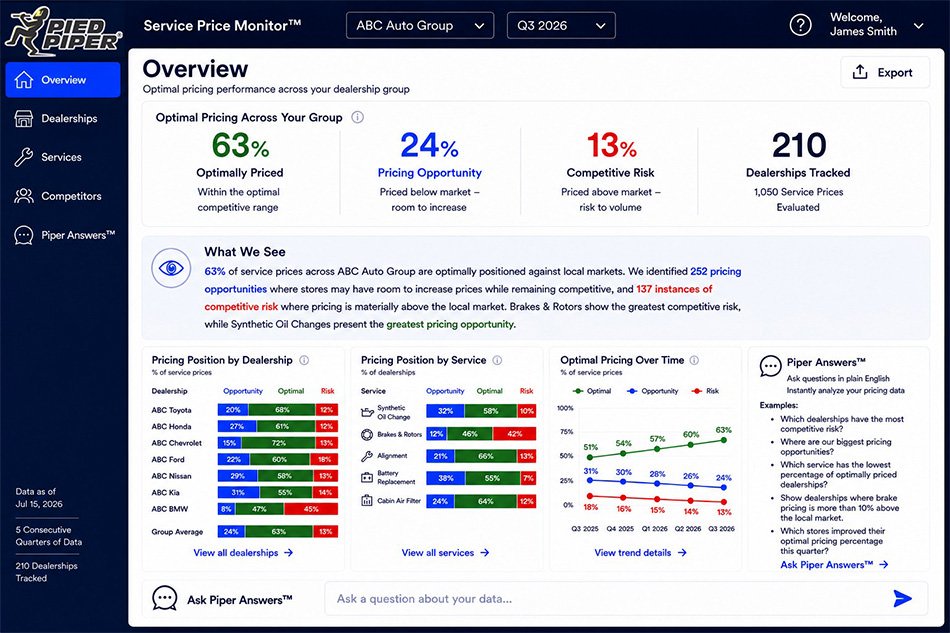
Task: Click the Piper Answers panel chat bubble icon
Action: click(770, 366)
